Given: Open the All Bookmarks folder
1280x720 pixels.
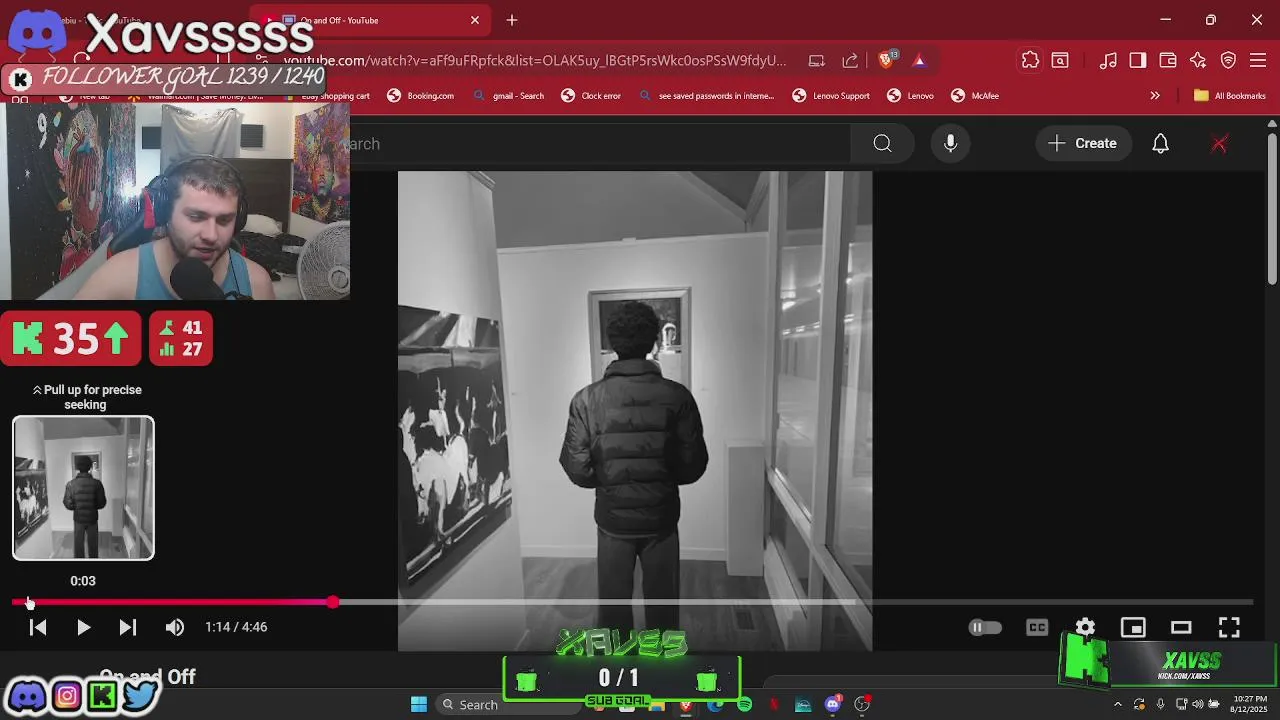Looking at the screenshot, I should coord(1230,96).
